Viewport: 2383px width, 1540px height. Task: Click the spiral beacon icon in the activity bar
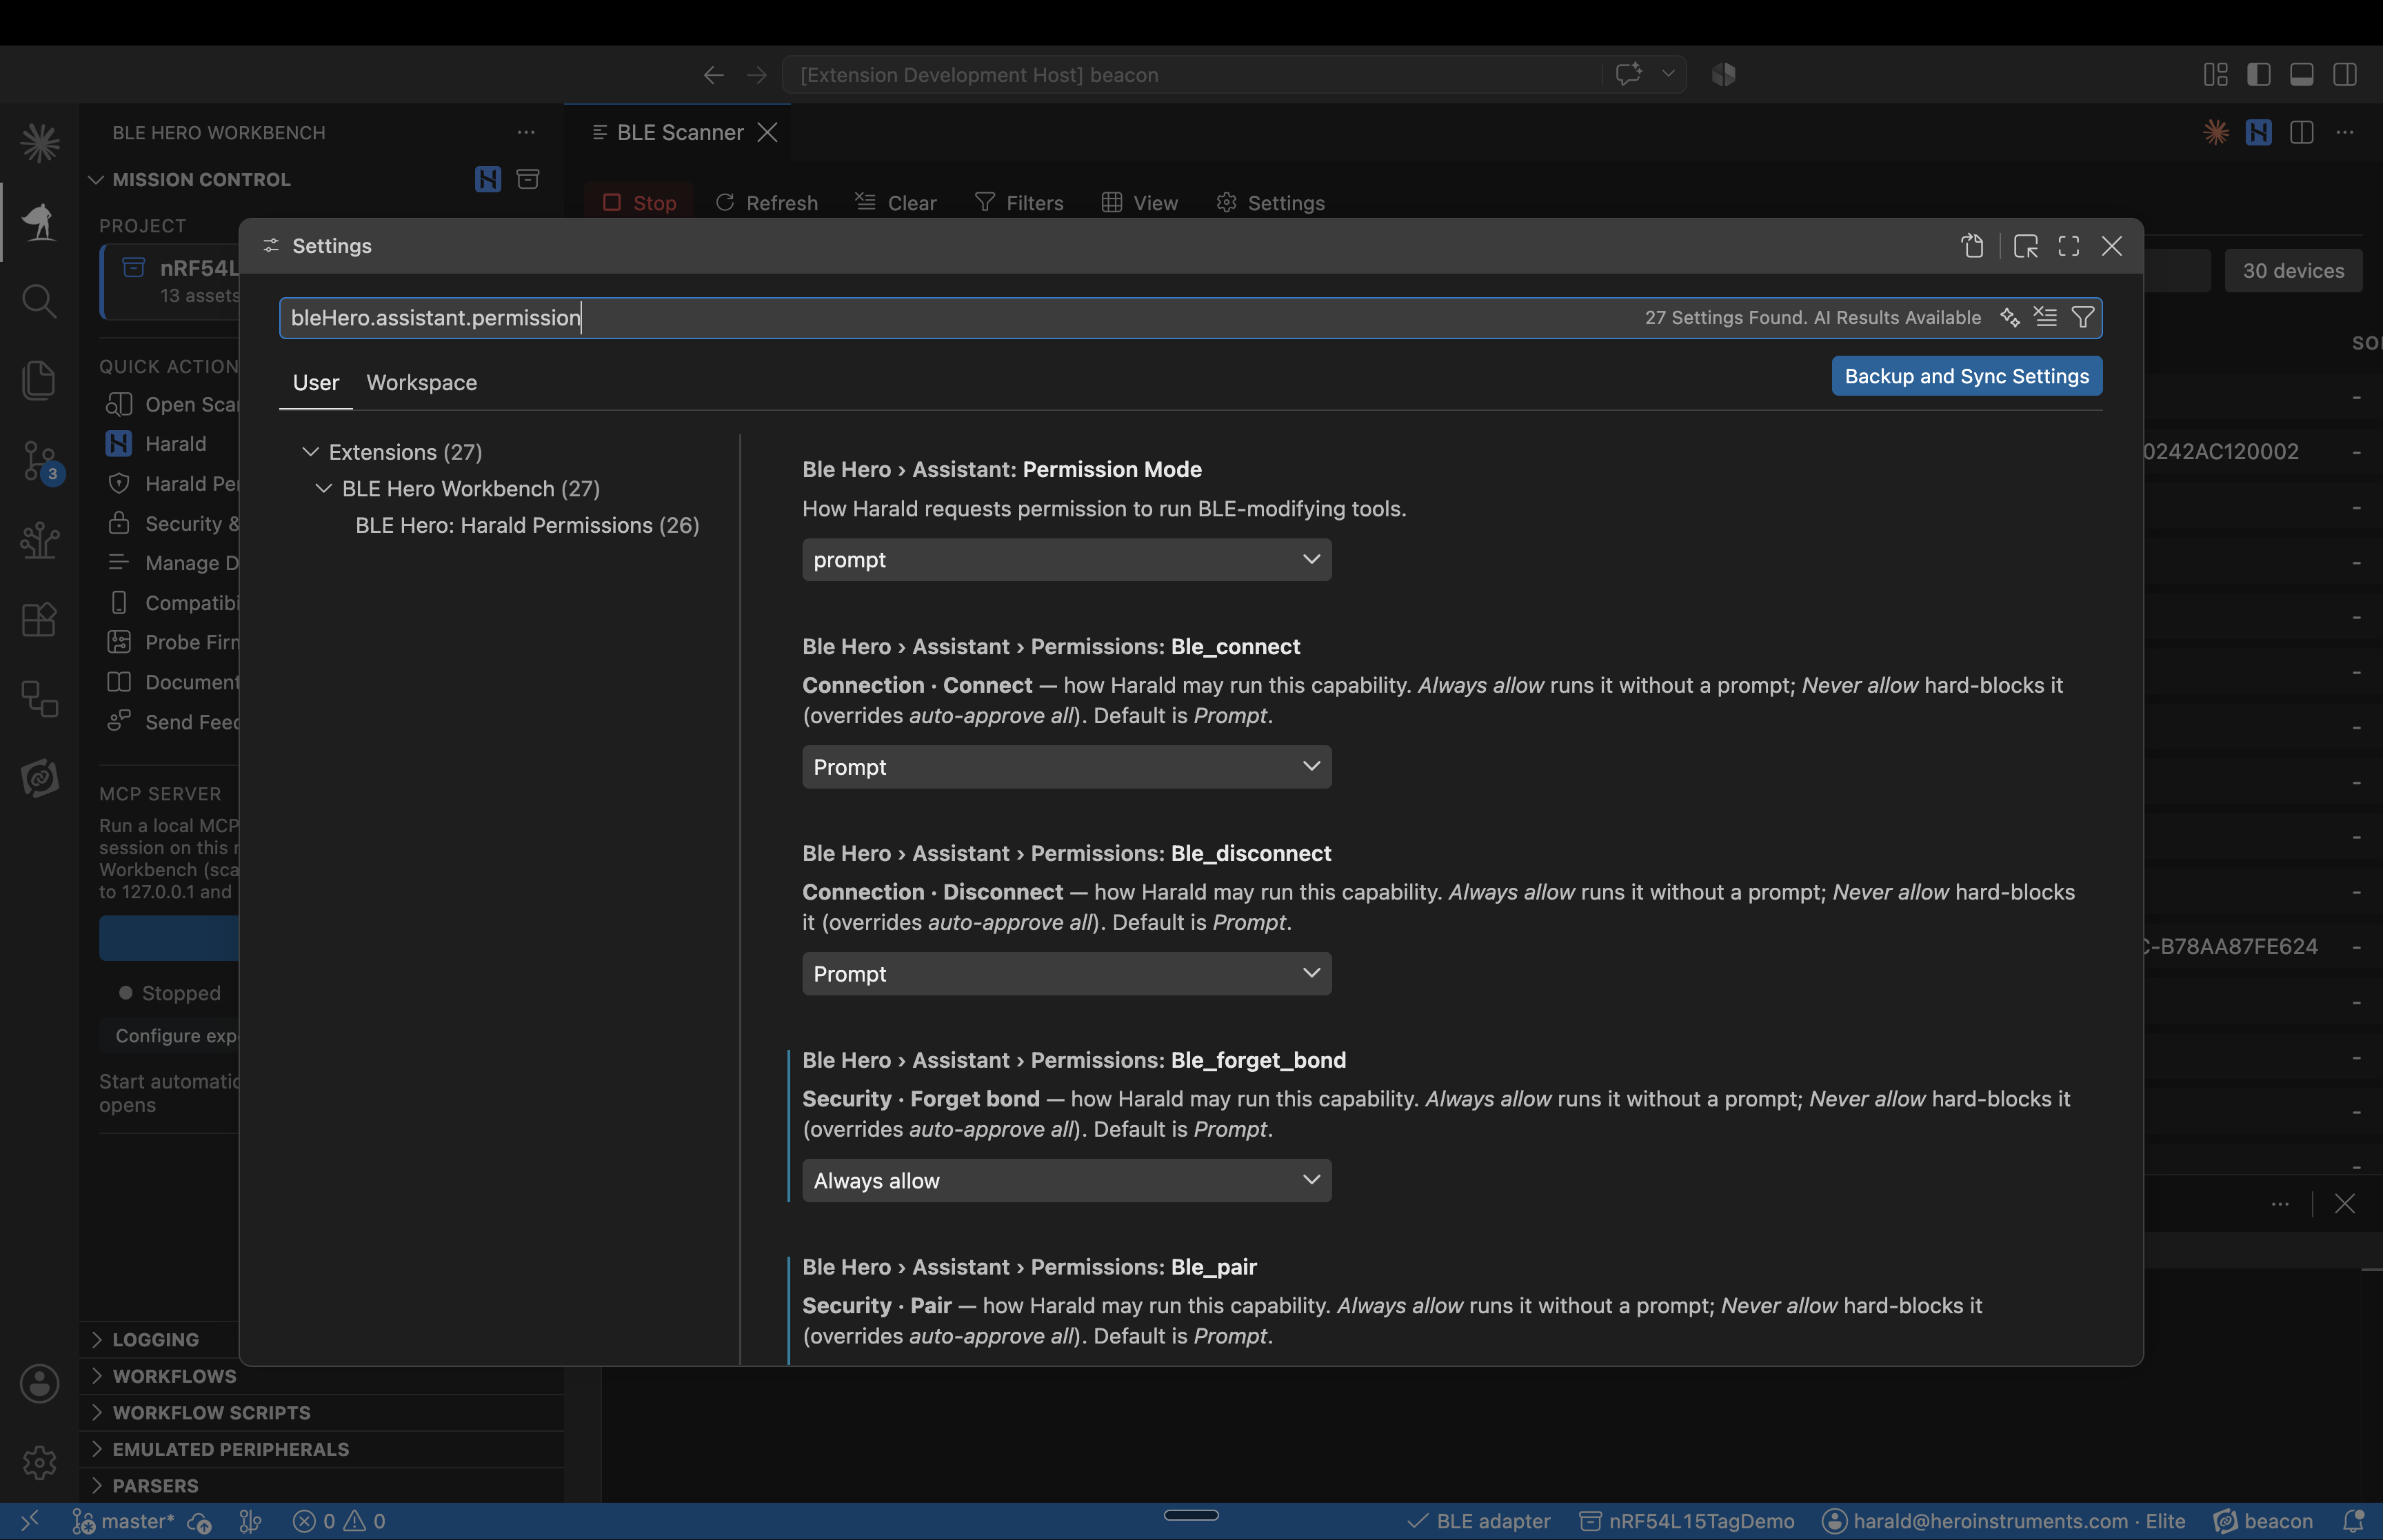pyautogui.click(x=39, y=778)
